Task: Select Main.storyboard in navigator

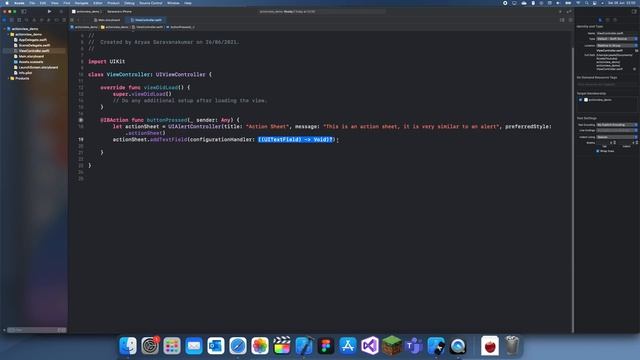Action: (x=31, y=56)
